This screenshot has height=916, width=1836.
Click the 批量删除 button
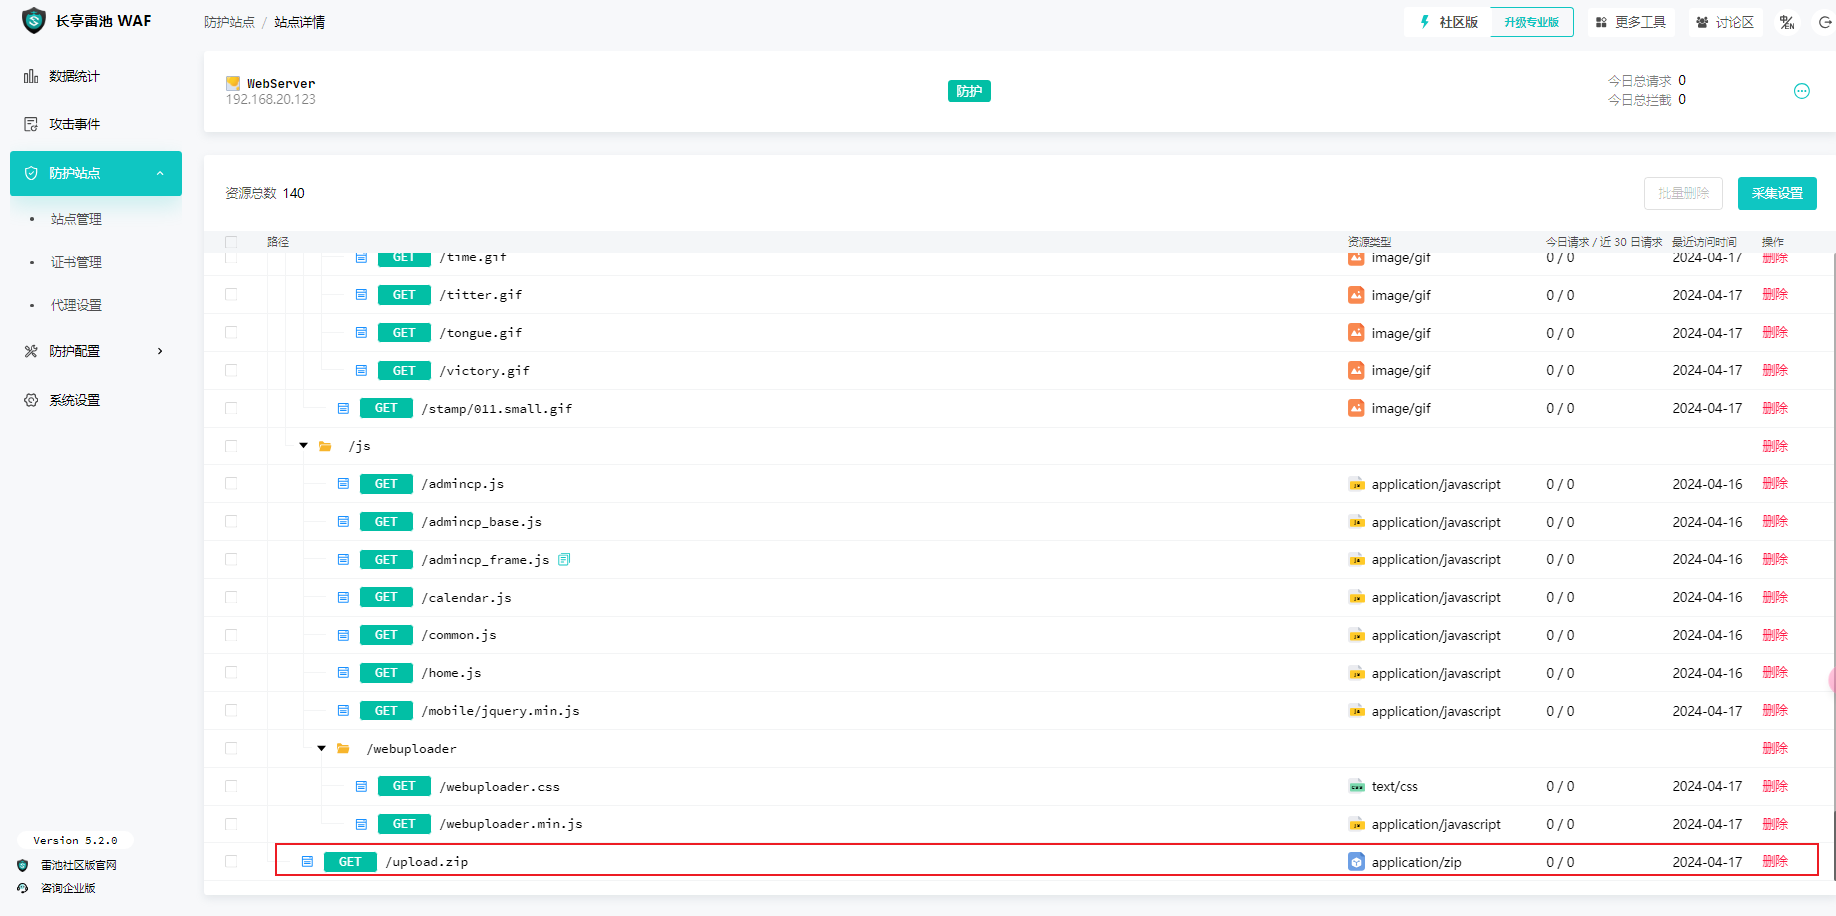[x=1683, y=193]
